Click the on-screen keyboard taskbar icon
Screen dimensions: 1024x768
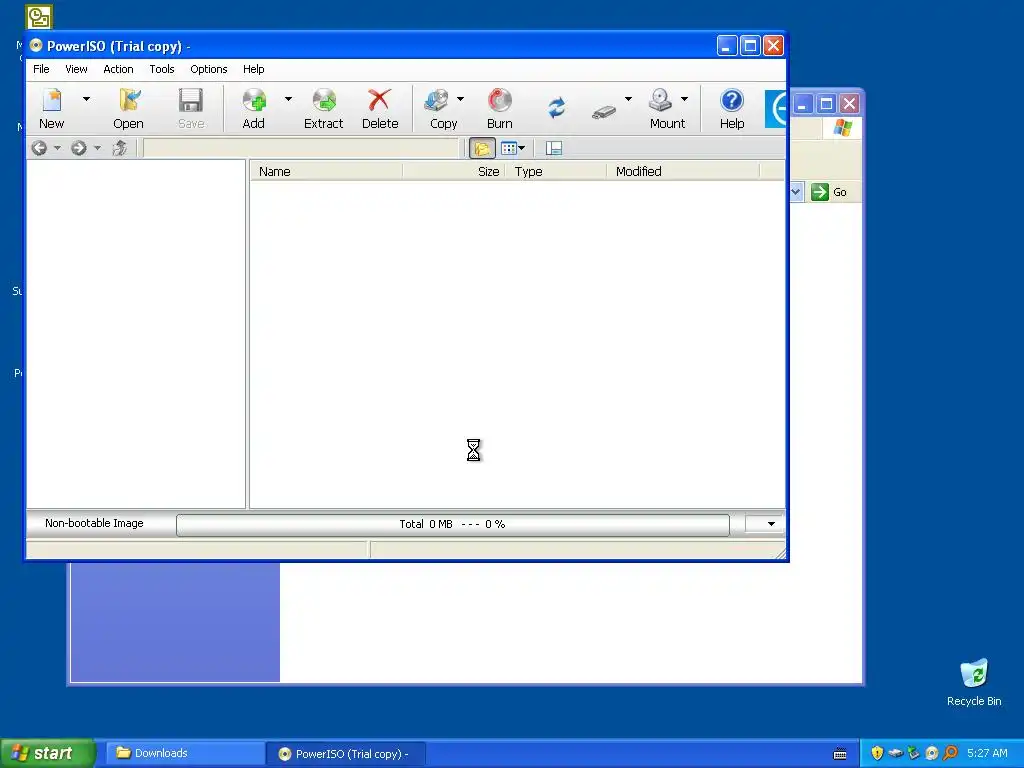coord(840,754)
